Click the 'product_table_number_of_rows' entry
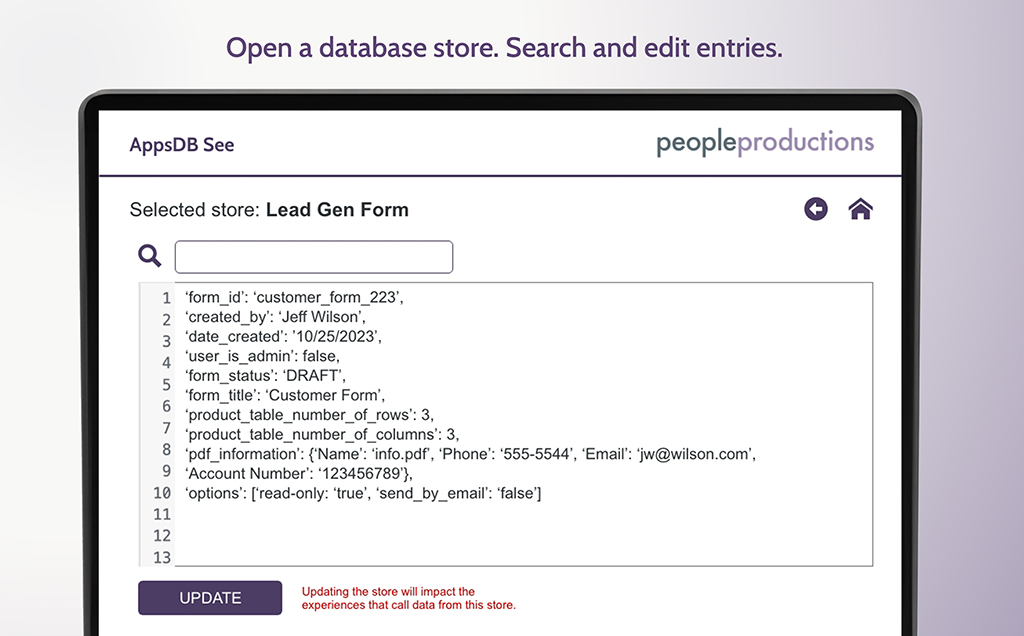The width and height of the screenshot is (1024, 636). tap(309, 415)
